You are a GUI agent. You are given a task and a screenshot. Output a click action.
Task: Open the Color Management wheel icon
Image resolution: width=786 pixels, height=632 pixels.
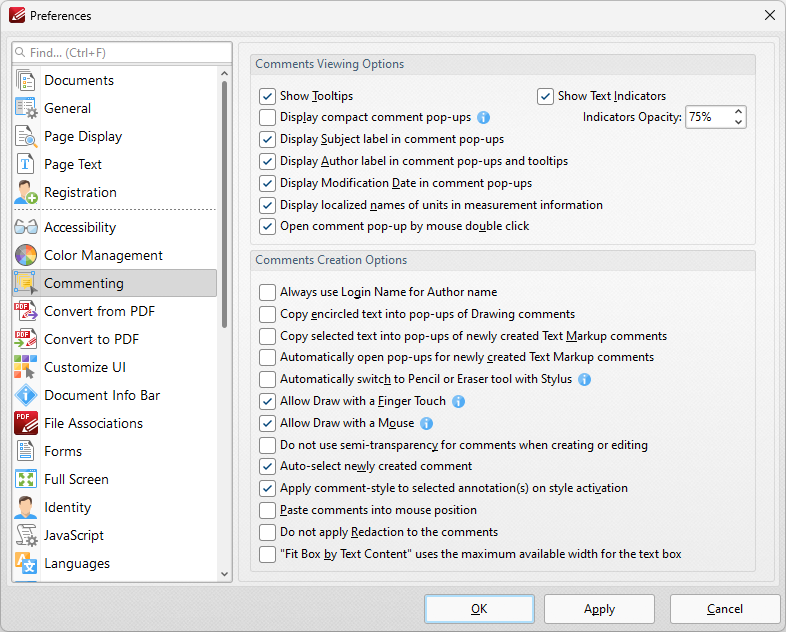pyautogui.click(x=26, y=255)
